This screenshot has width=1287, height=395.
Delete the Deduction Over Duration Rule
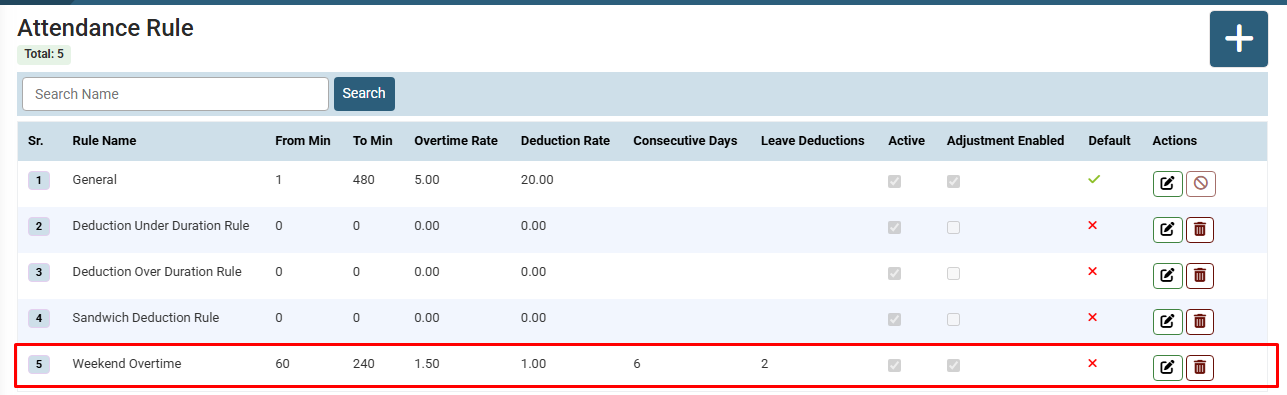coord(1200,276)
